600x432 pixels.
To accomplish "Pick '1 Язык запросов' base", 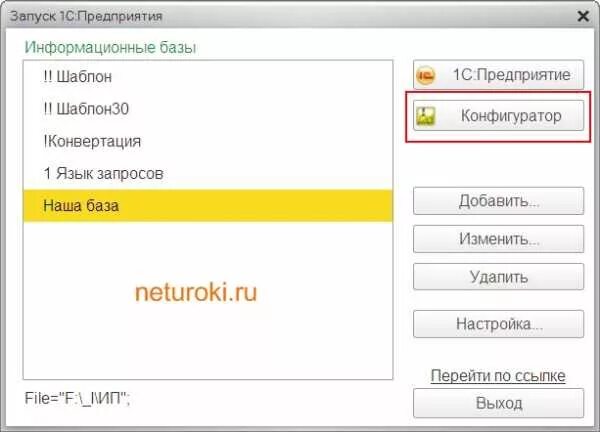I will pyautogui.click(x=208, y=174).
